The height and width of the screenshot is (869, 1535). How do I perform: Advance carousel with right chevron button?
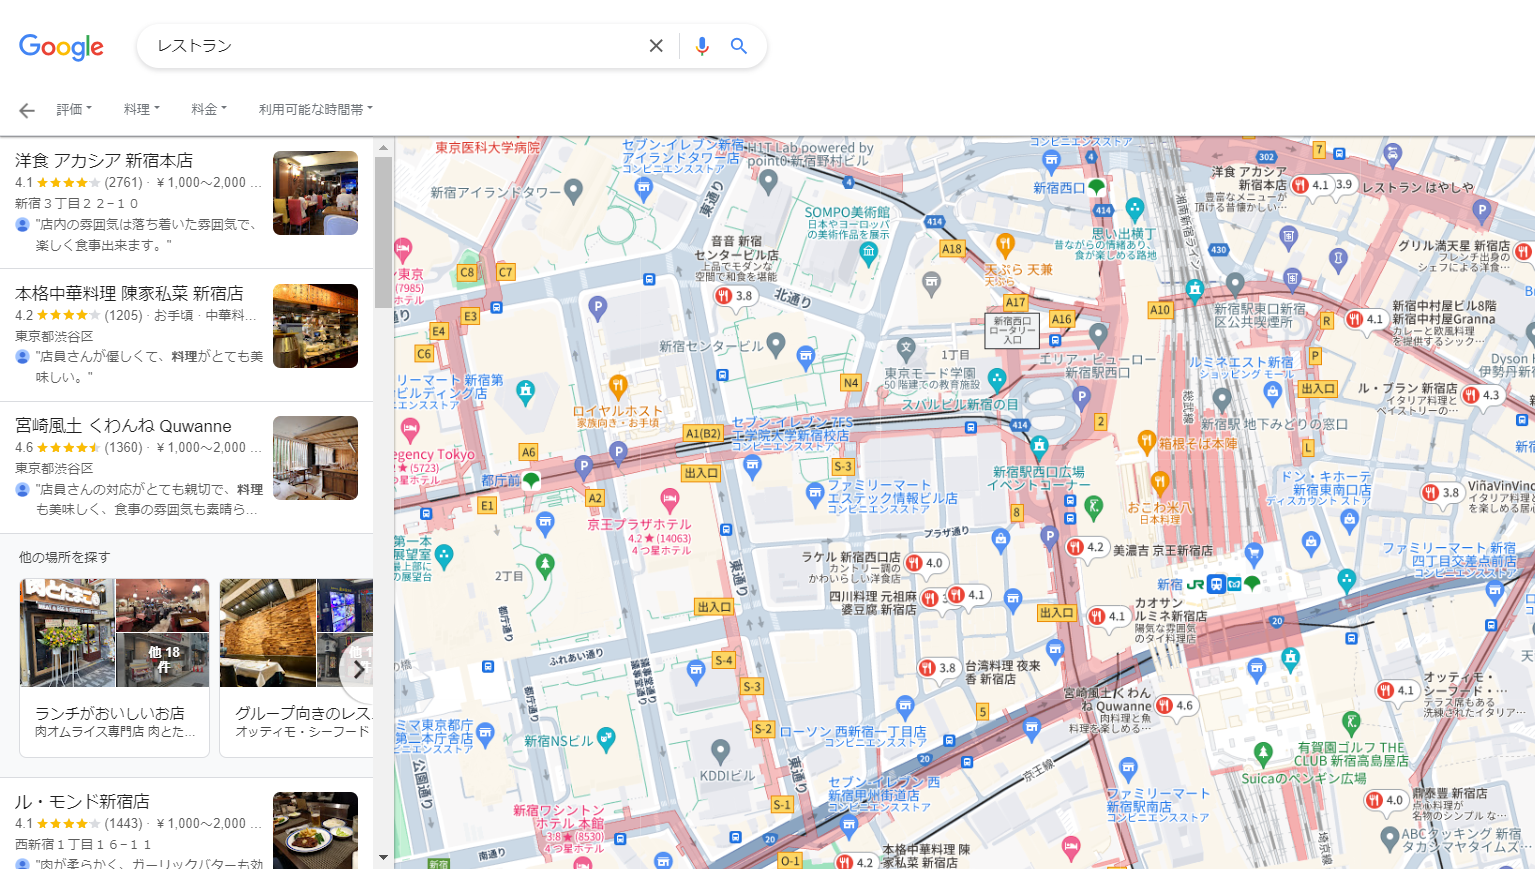(358, 670)
